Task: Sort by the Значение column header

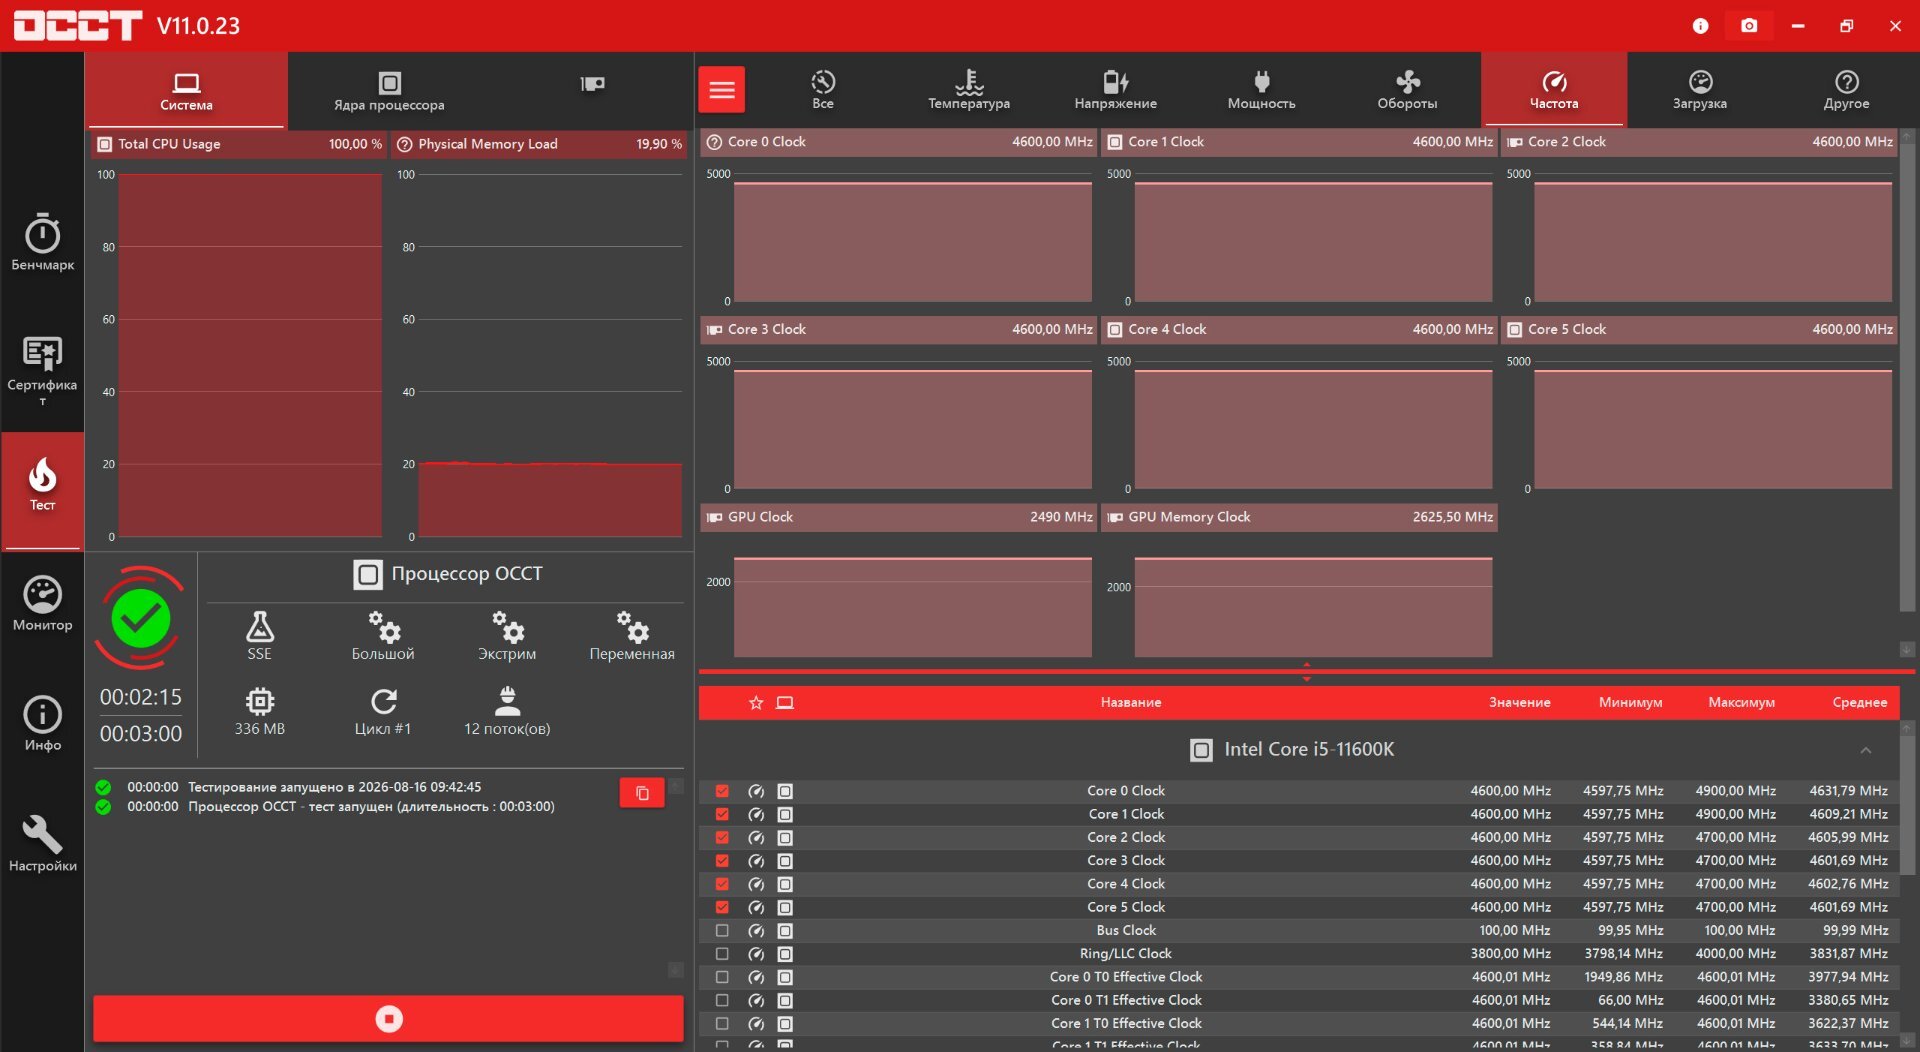Action: pos(1519,703)
